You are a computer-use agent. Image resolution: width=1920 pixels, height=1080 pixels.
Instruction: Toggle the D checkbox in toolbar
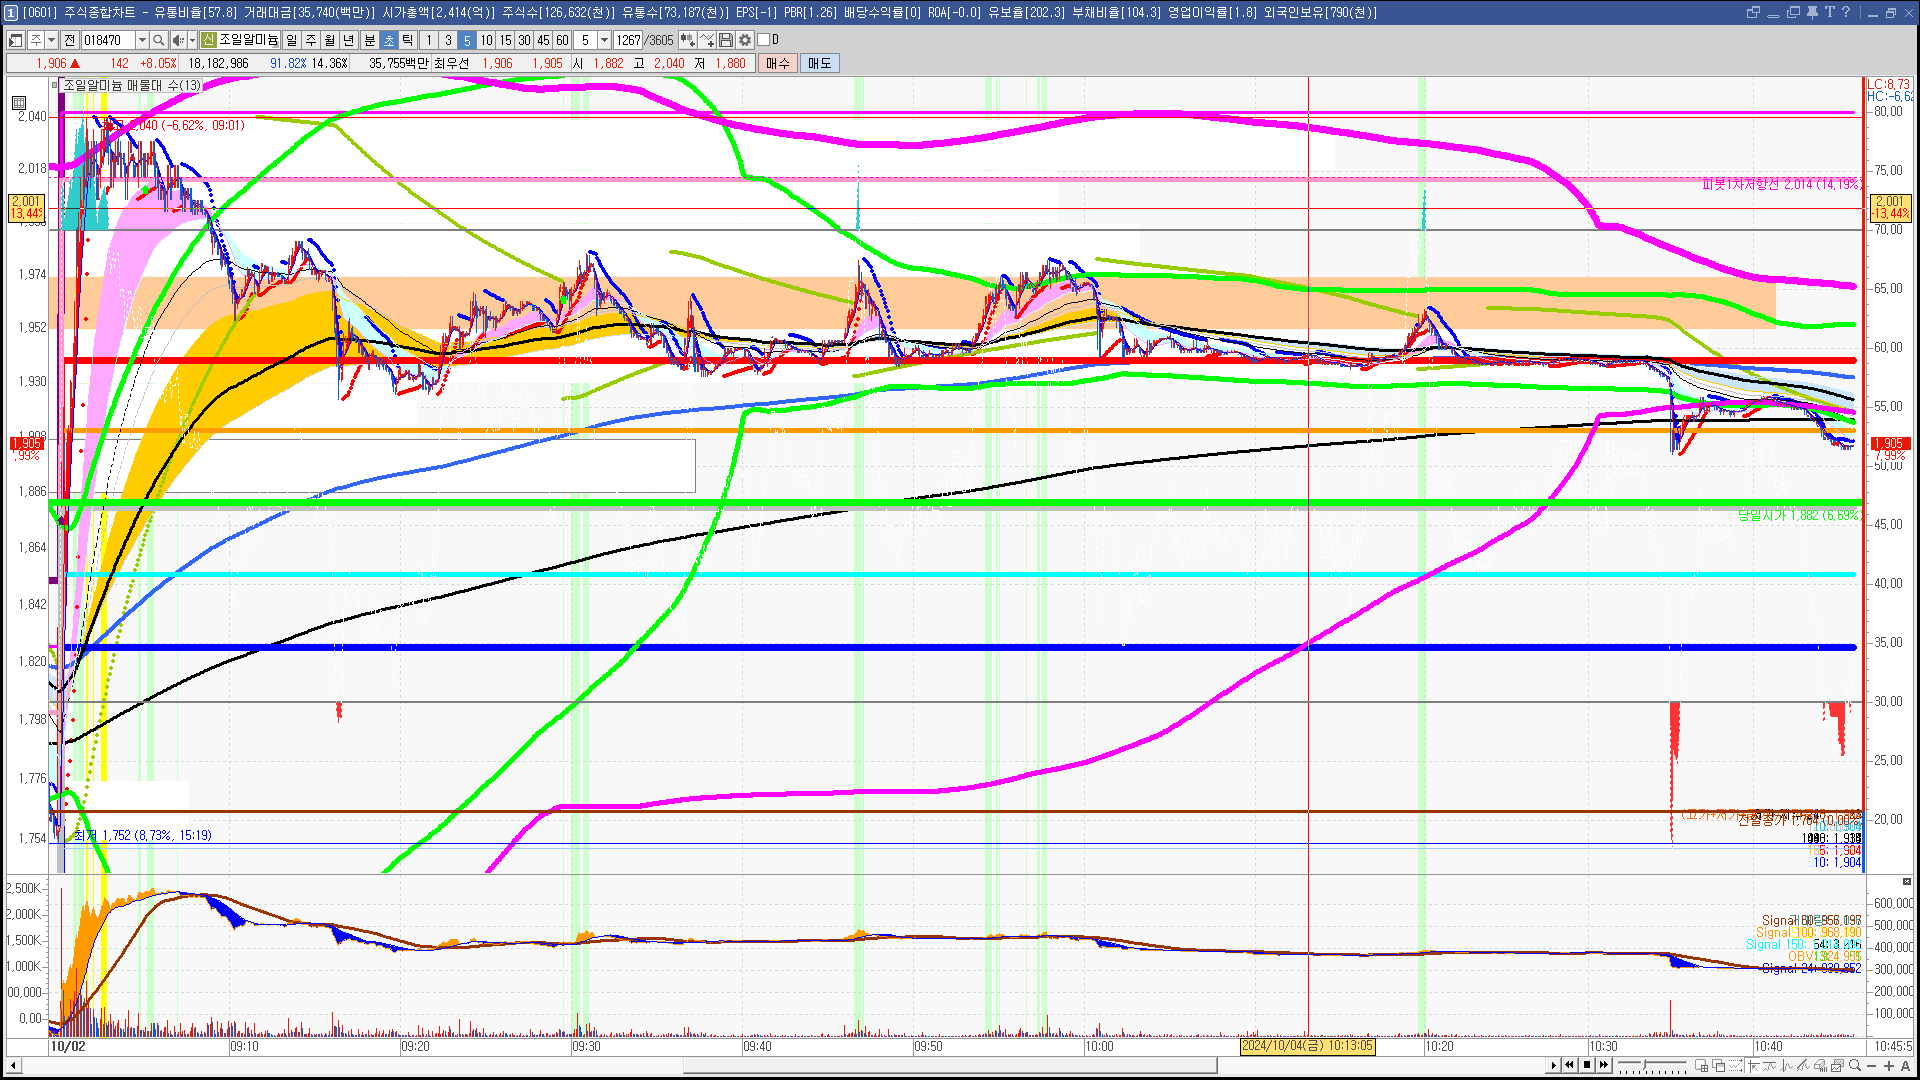click(x=764, y=40)
